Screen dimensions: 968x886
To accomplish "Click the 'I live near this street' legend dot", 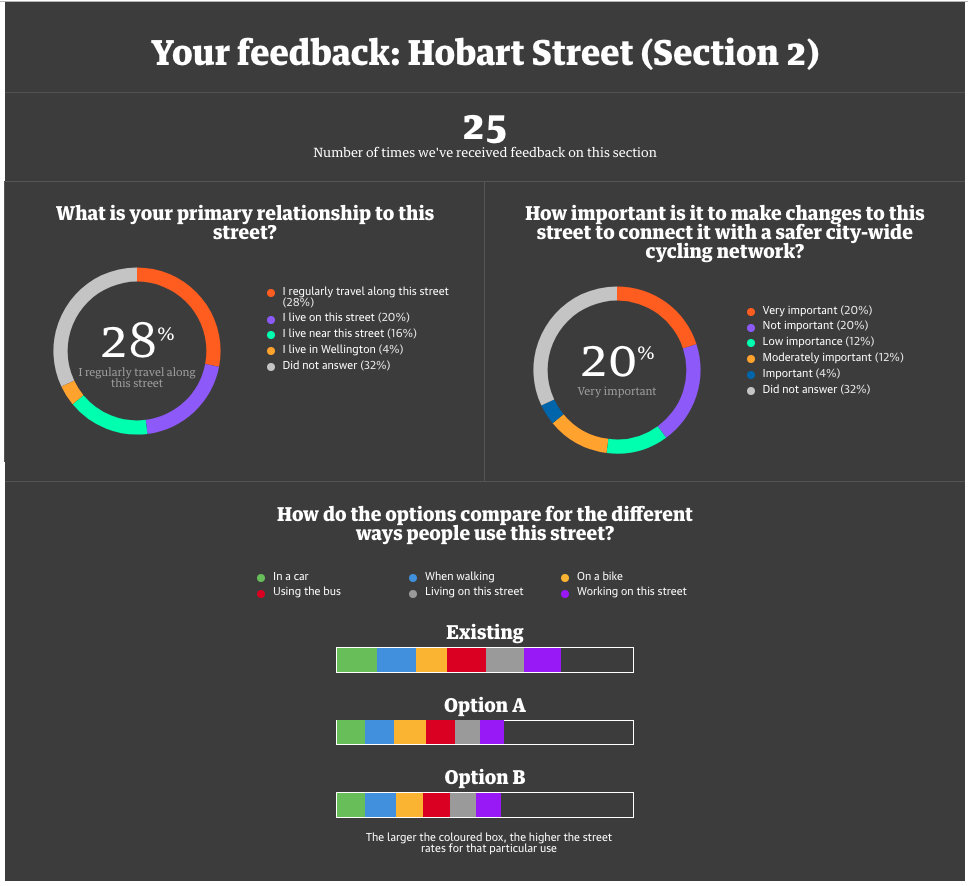I will [271, 334].
